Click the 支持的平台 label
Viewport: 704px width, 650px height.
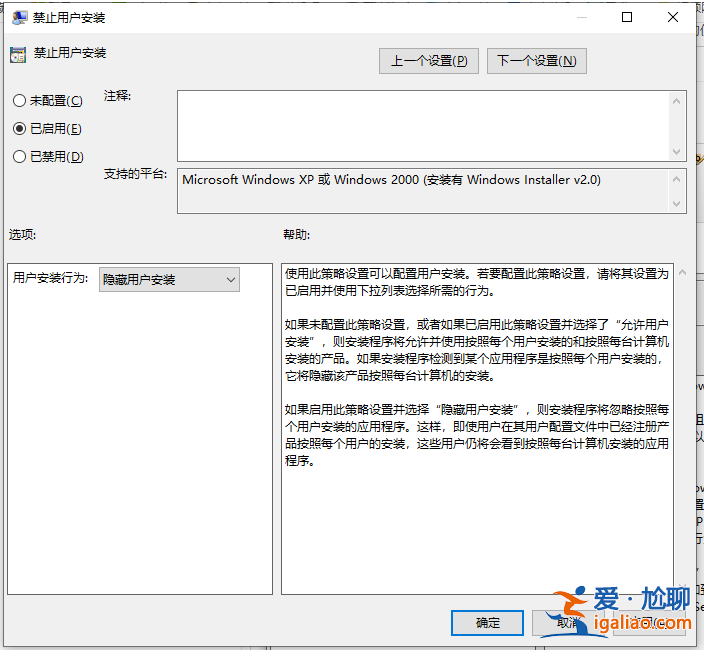pos(135,174)
